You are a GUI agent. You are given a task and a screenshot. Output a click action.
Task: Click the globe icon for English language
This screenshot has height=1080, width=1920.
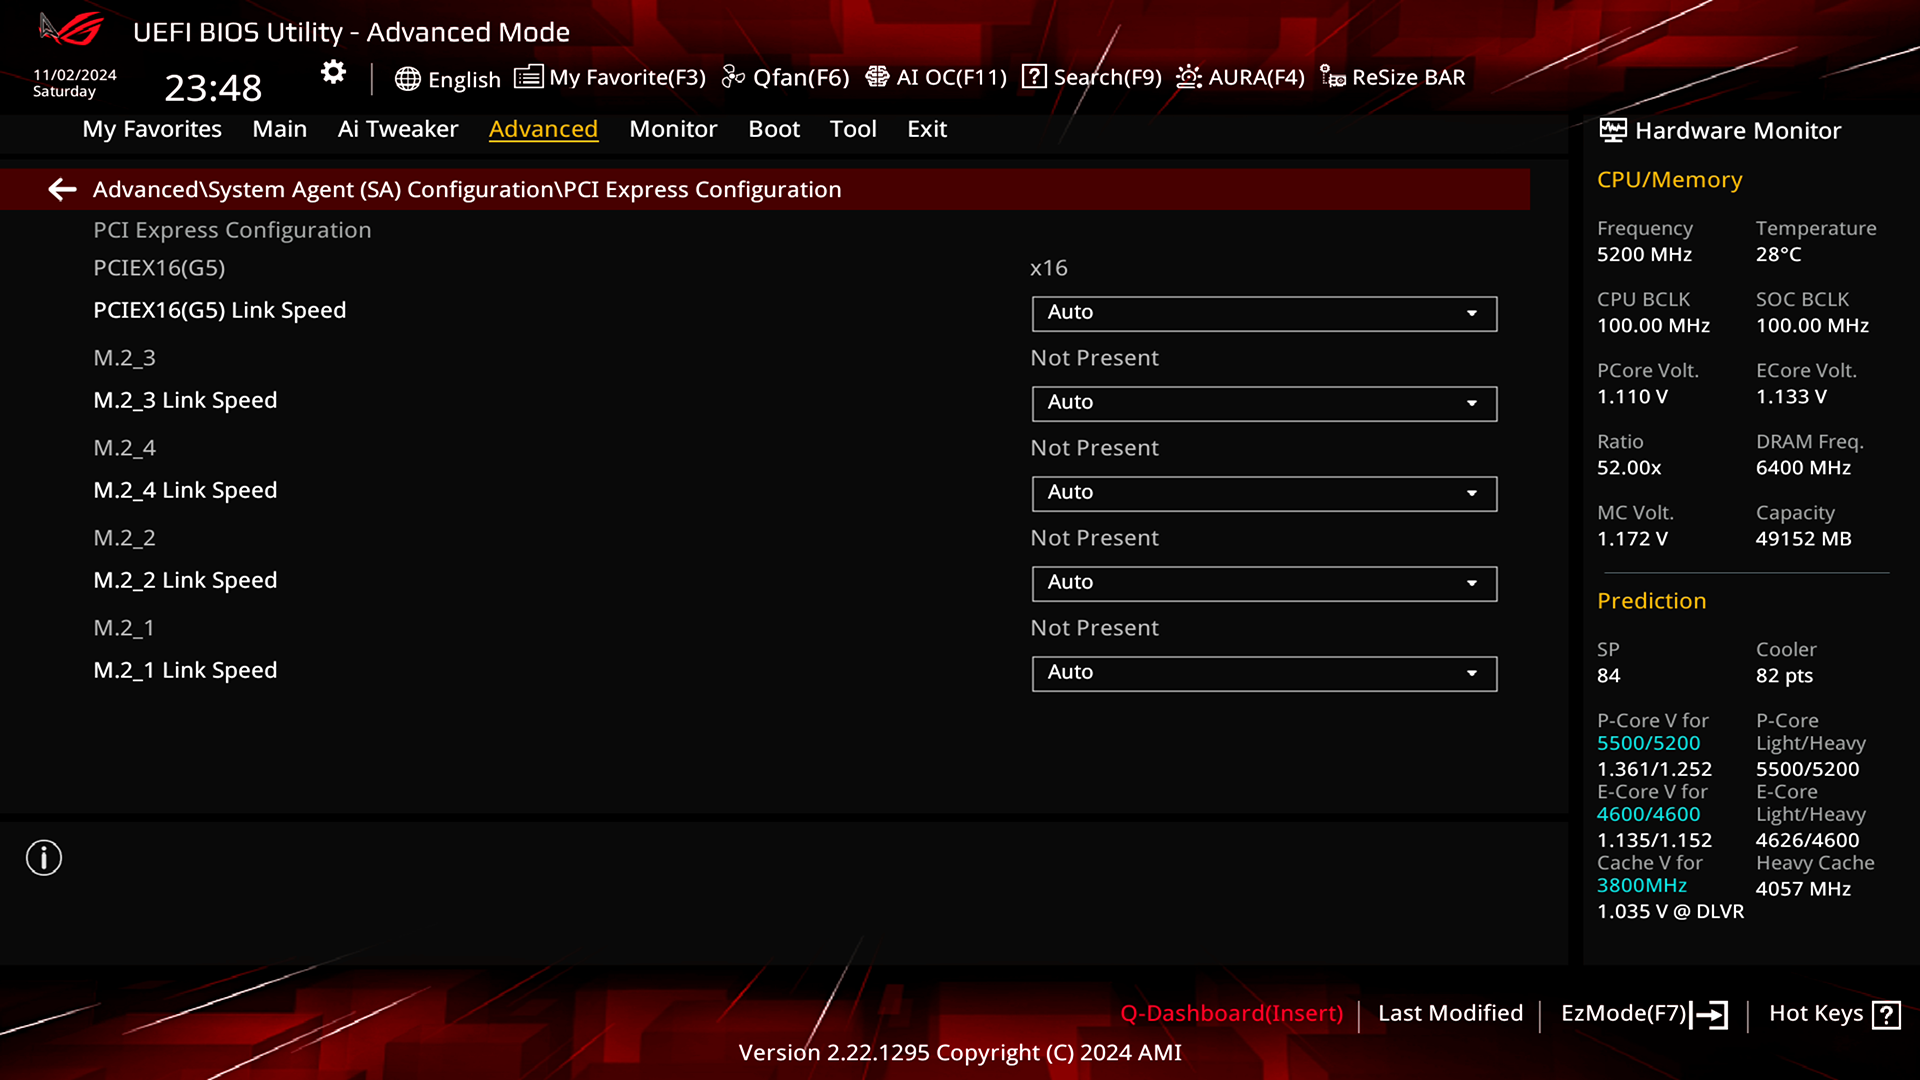407,79
